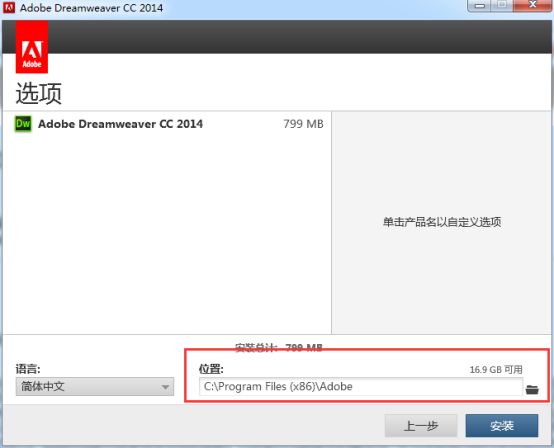Click the 位置: label above path field
The height and width of the screenshot is (448, 554).
pyautogui.click(x=211, y=369)
